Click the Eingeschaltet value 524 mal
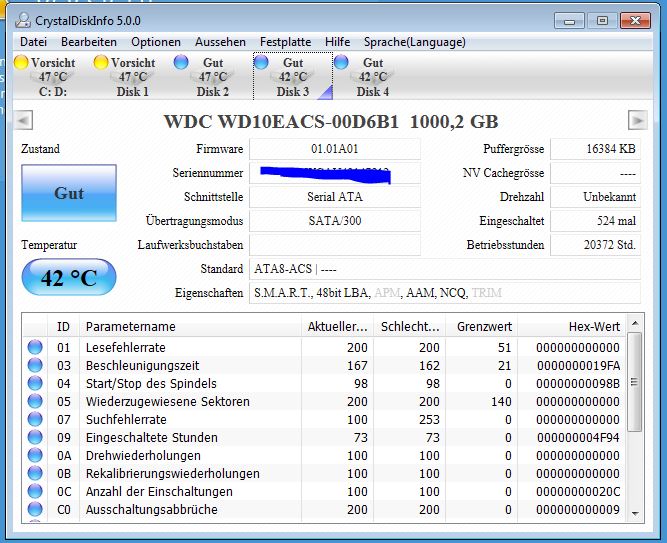 595,221
